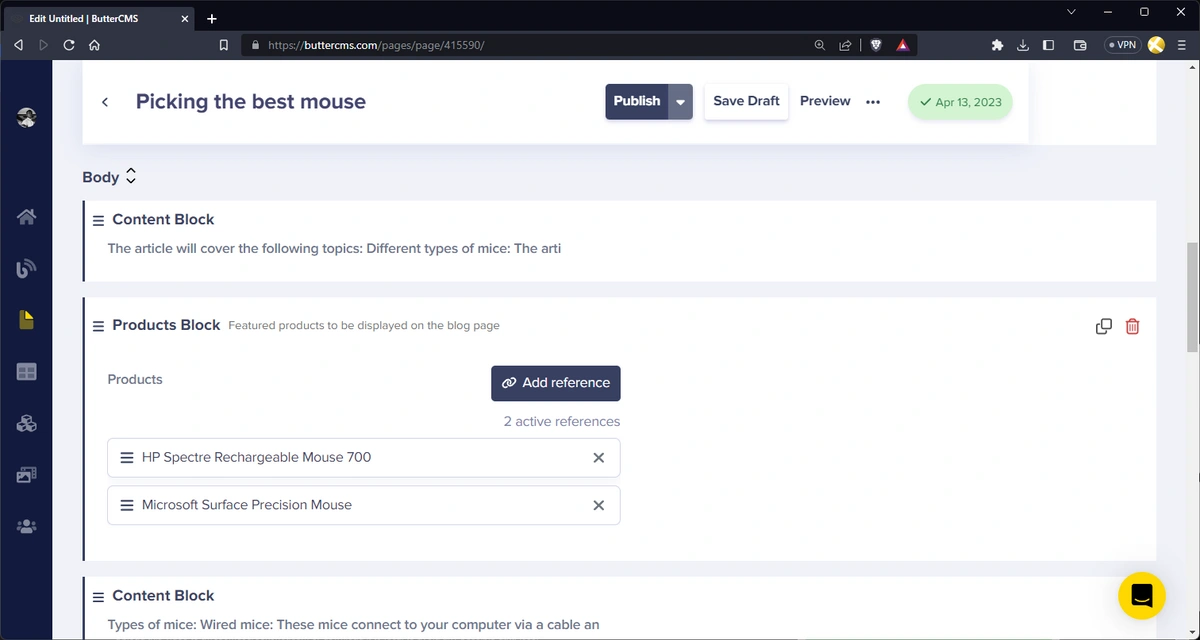The image size is (1200, 640).
Task: Open browser extensions puzzle icon
Action: pyautogui.click(x=997, y=45)
